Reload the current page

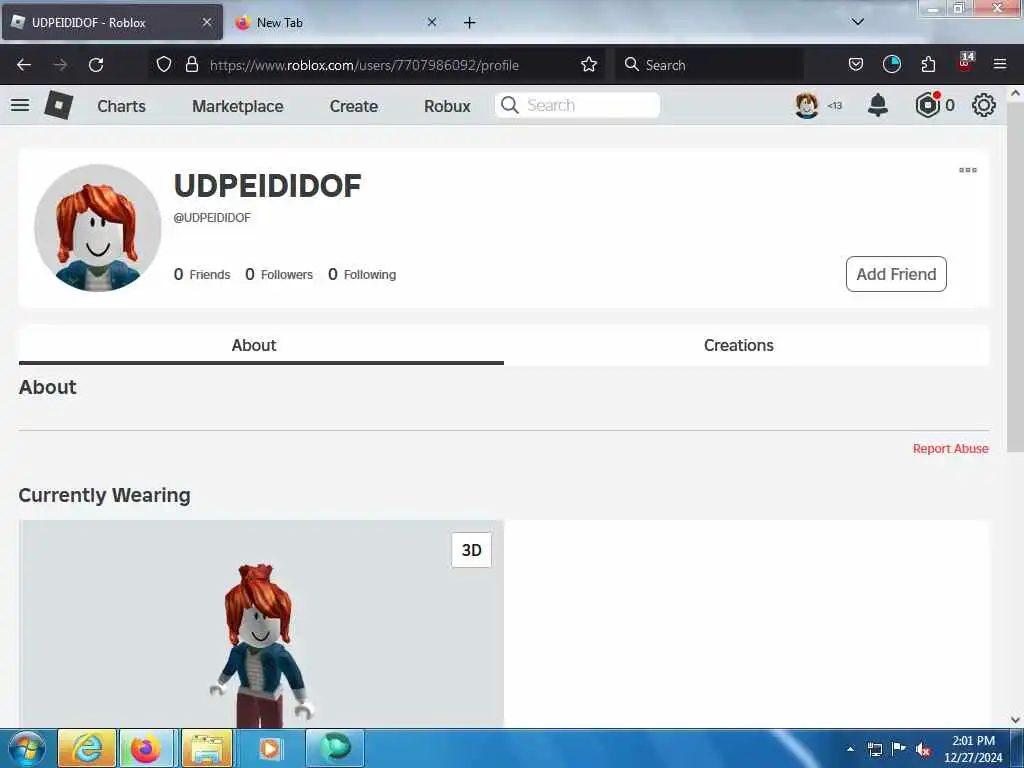point(96,65)
